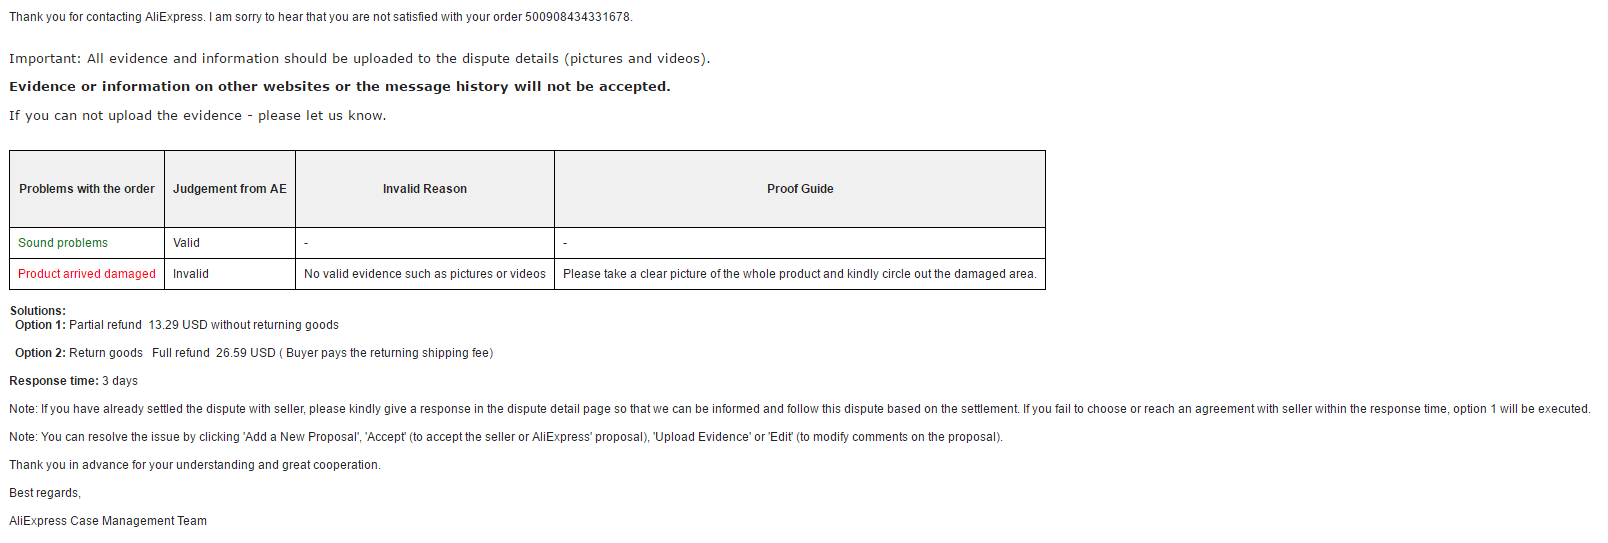This screenshot has width=1608, height=543.
Task: Click the 'Response time: 3 days' line
Action: pos(74,381)
